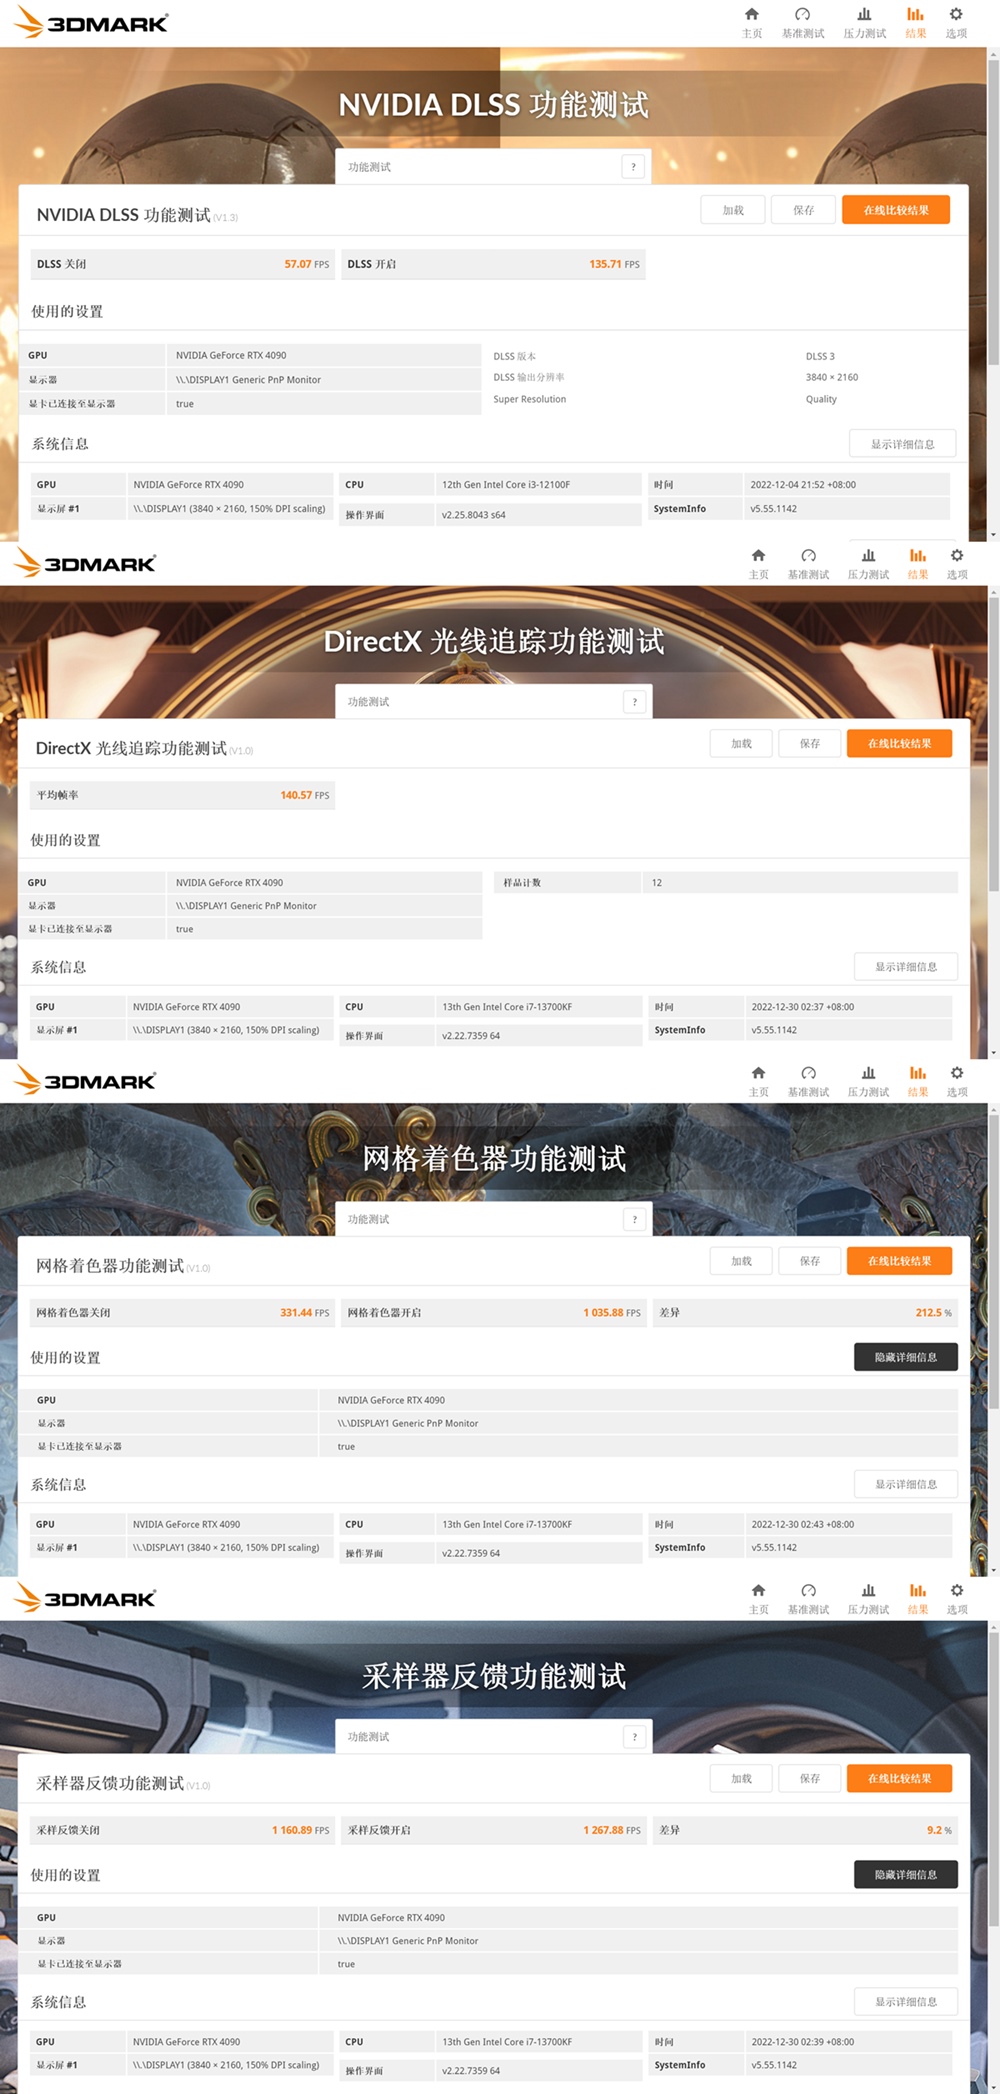Click 在线比较结果 in NVIDIA DLSS 功能测试 panel
1000x2094 pixels.
tap(896, 210)
